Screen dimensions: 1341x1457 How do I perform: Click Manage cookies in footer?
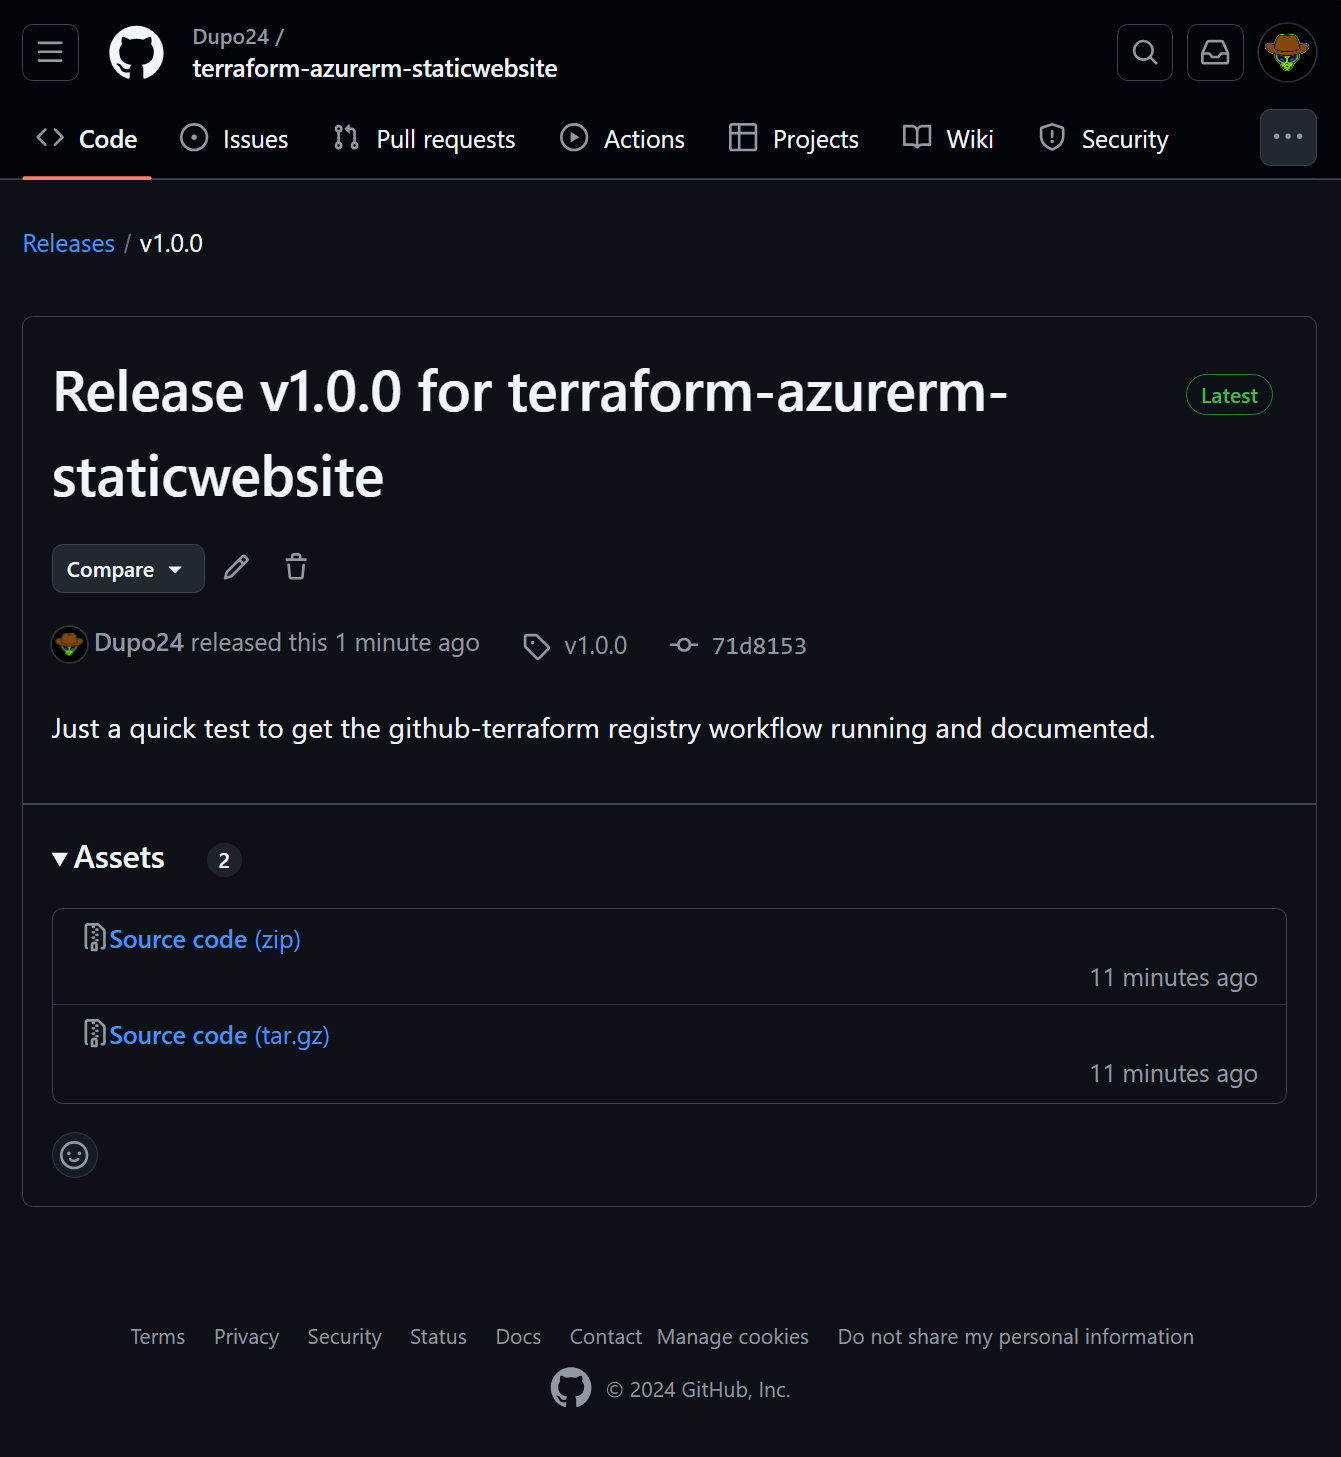point(733,1337)
